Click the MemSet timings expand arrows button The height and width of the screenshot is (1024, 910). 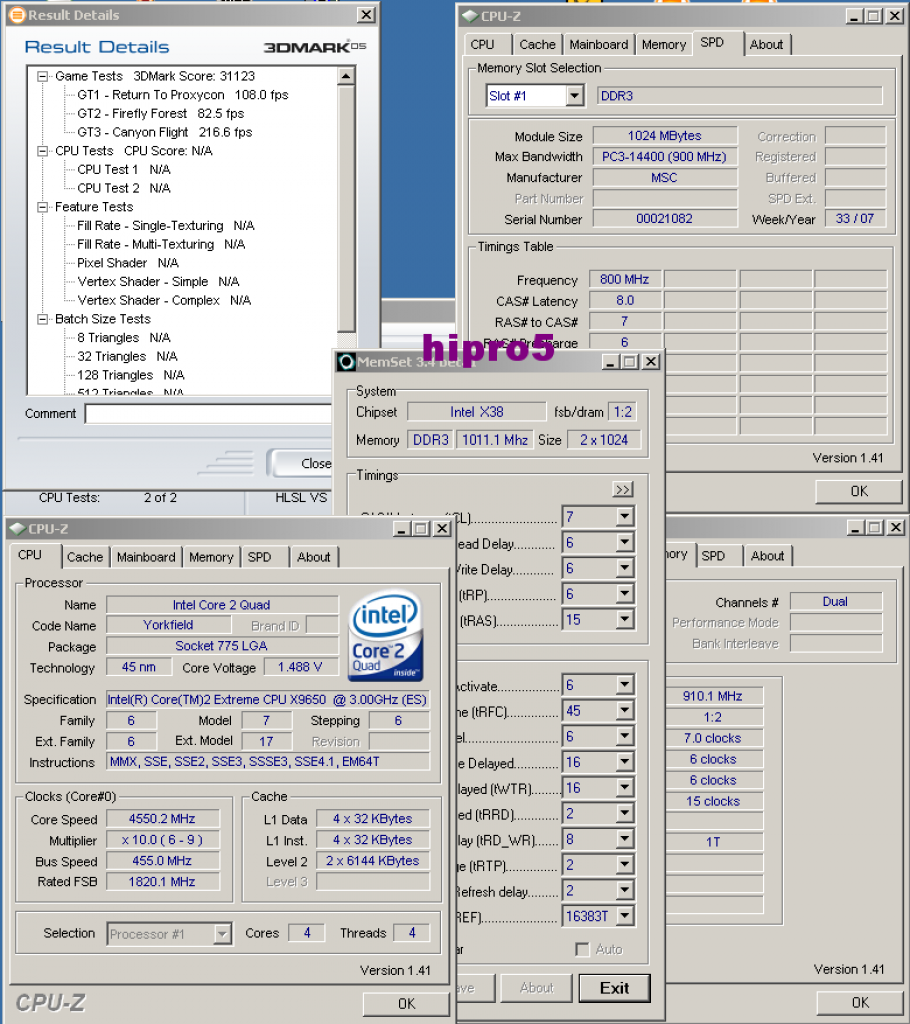[623, 489]
